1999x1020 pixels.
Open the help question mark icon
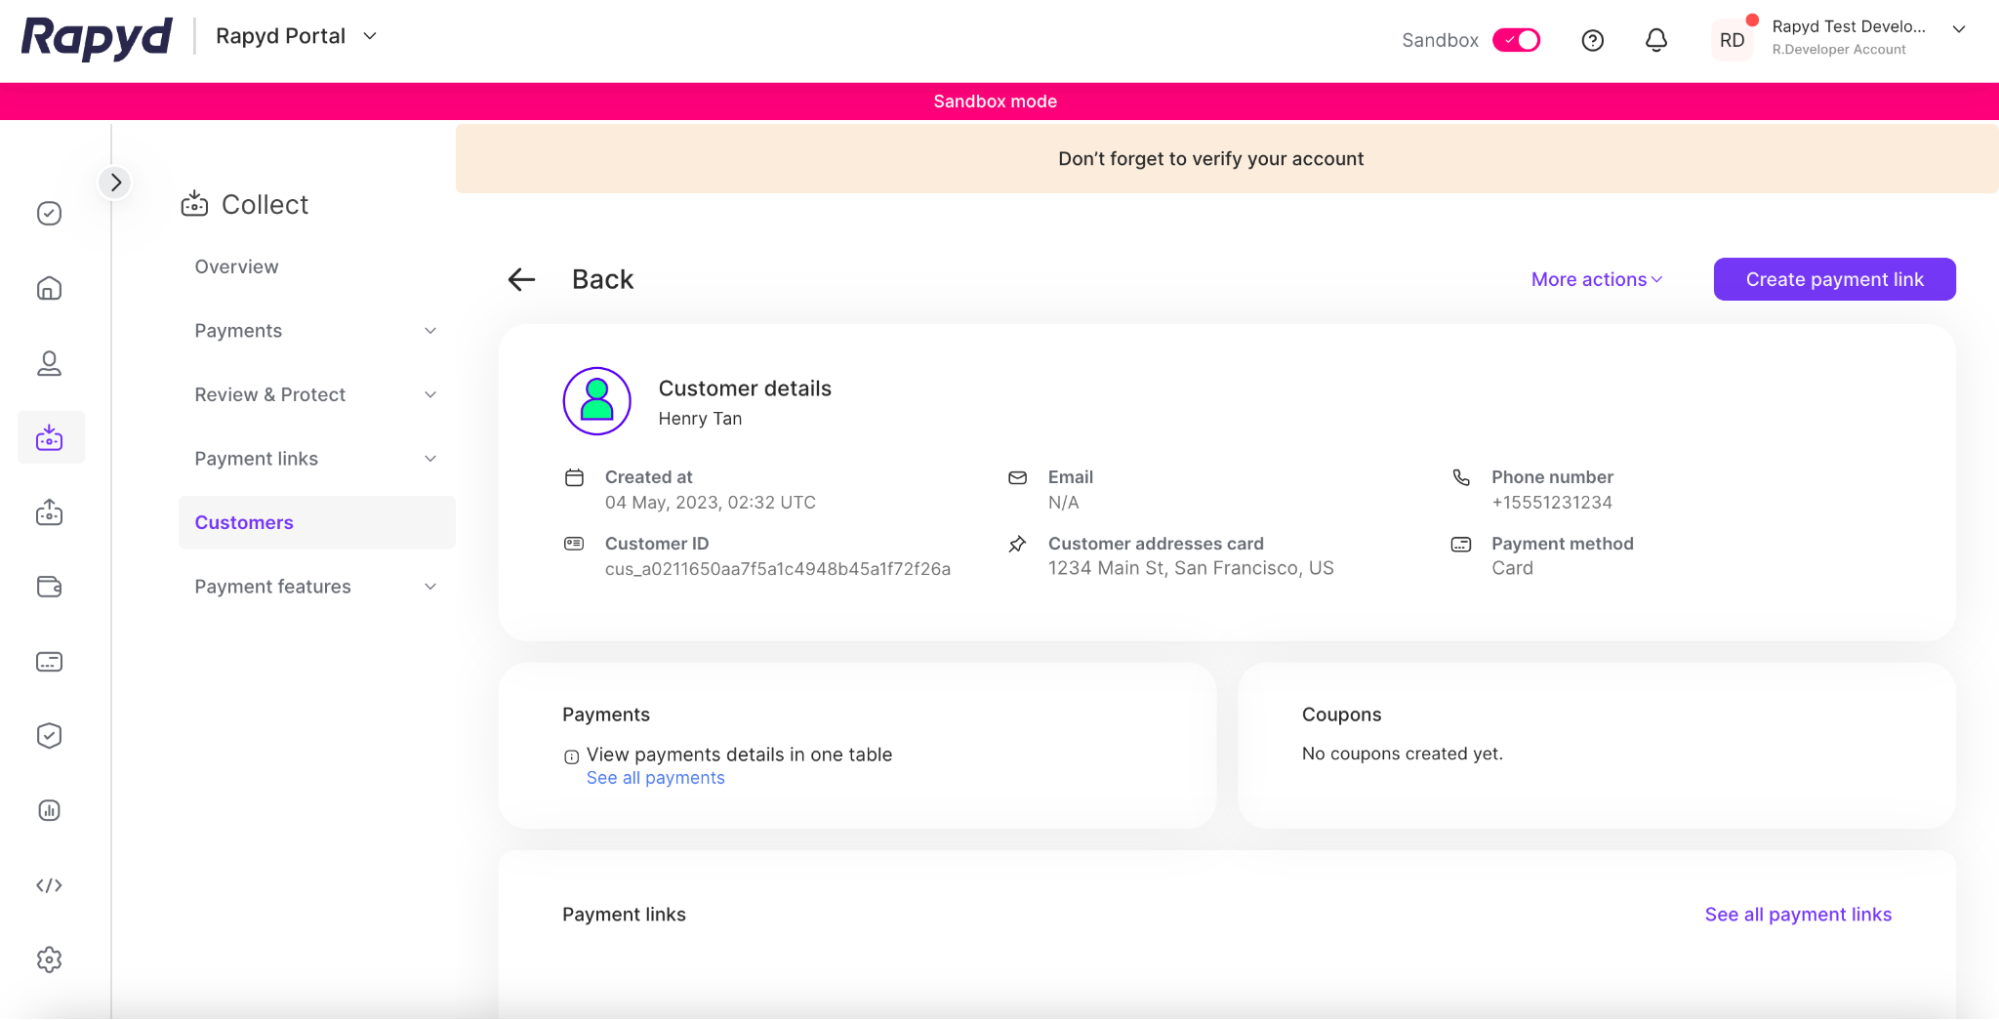[x=1592, y=40]
